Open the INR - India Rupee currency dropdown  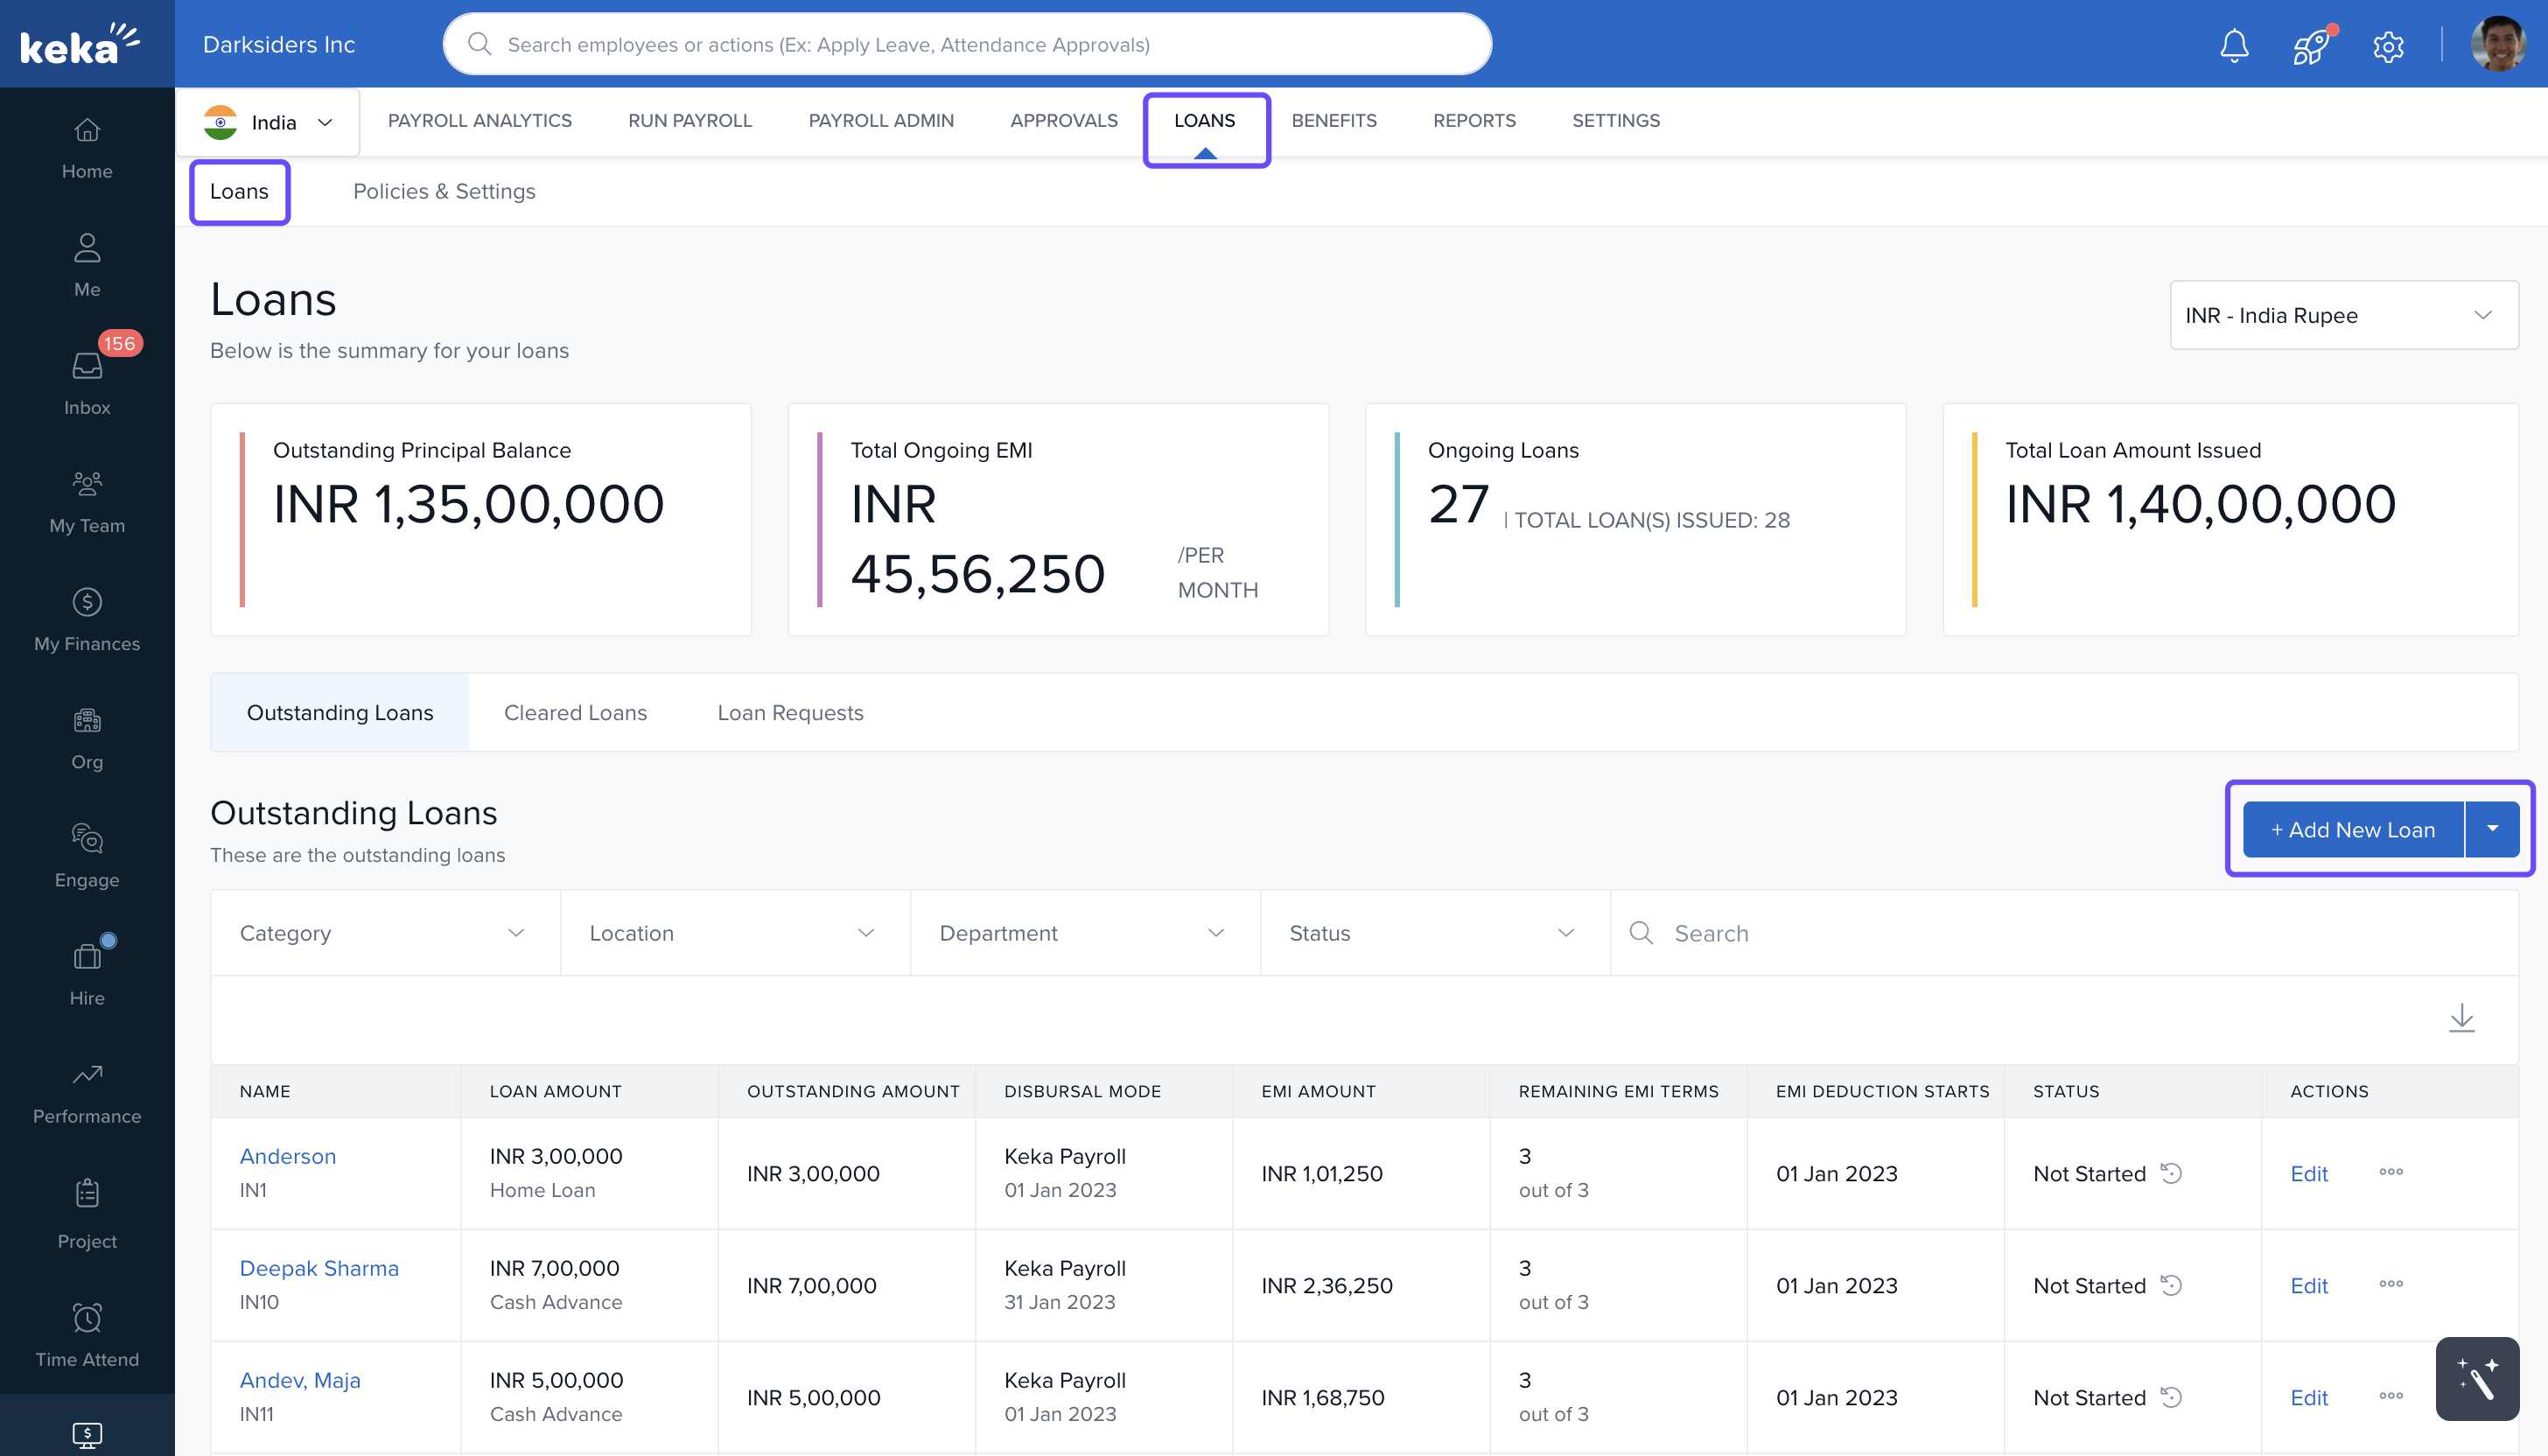pyautogui.click(x=2343, y=315)
